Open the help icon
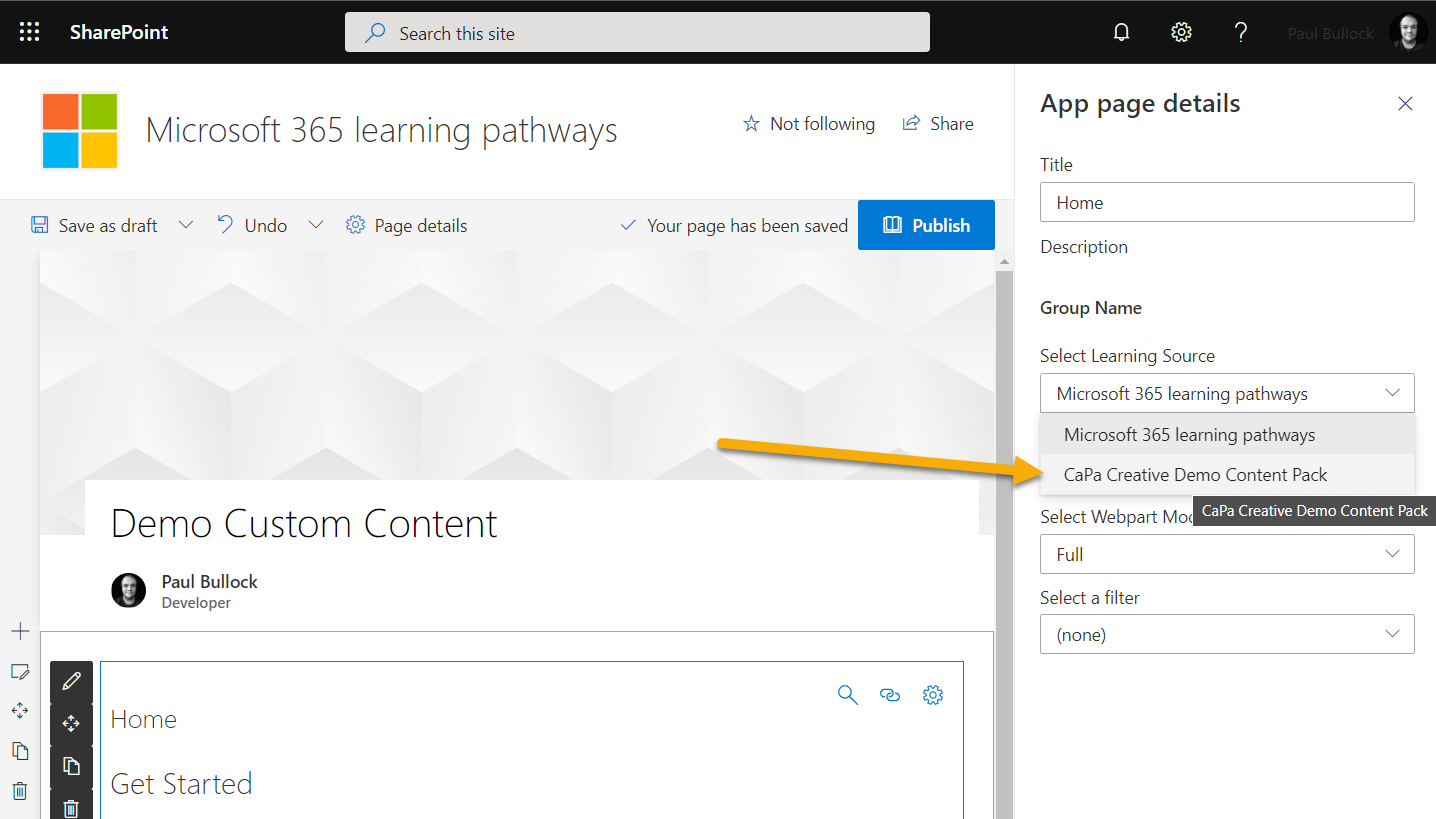Viewport: 1436px width, 819px height. pyautogui.click(x=1241, y=31)
